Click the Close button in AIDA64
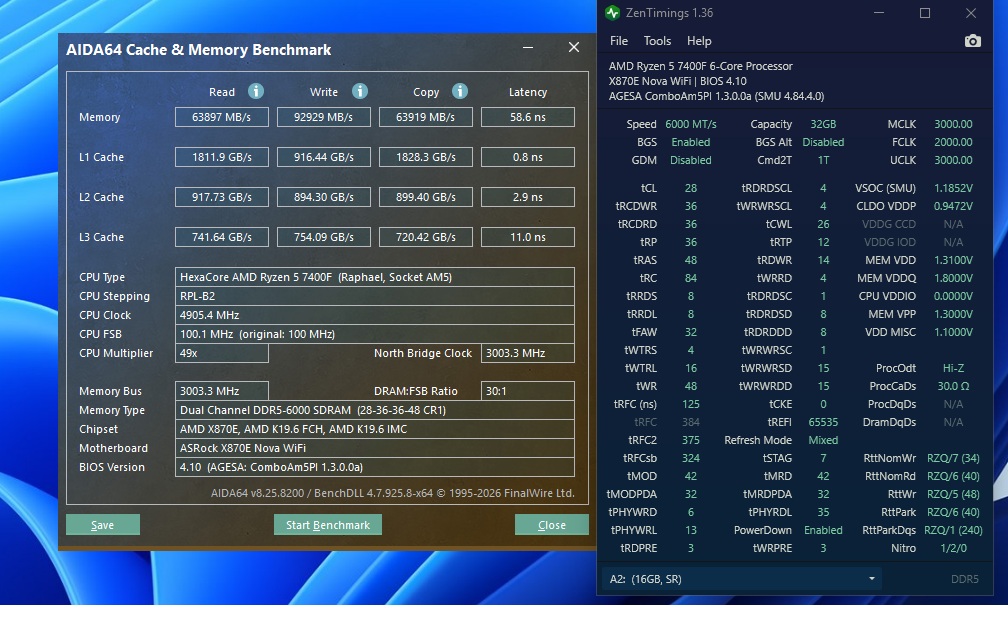 click(552, 525)
